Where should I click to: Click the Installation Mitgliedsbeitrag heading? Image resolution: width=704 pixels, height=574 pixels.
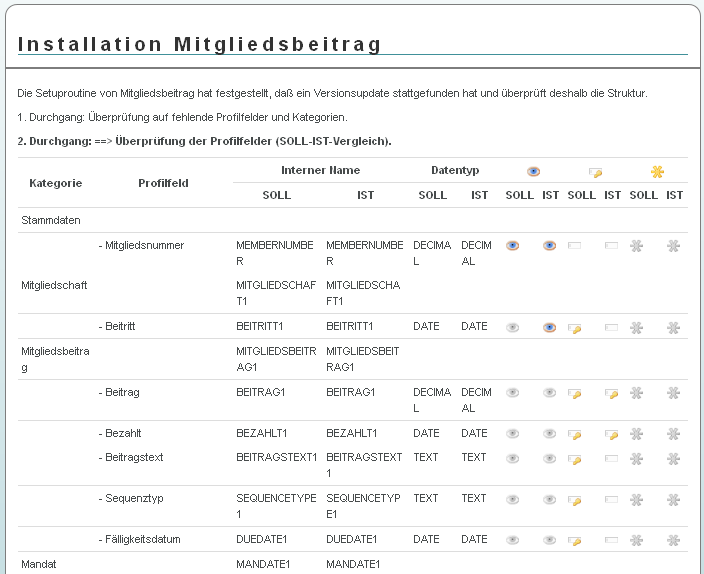(x=200, y=44)
